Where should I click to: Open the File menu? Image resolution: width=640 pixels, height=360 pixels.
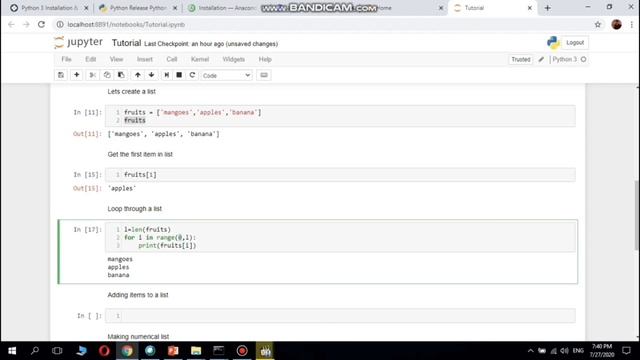(x=66, y=59)
